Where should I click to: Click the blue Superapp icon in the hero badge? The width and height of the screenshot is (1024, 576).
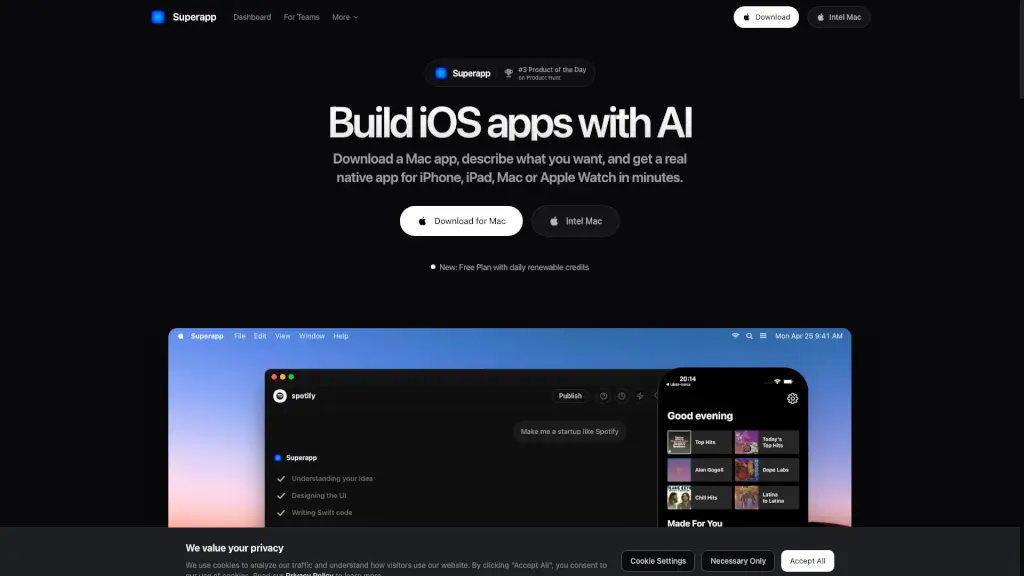(441, 73)
